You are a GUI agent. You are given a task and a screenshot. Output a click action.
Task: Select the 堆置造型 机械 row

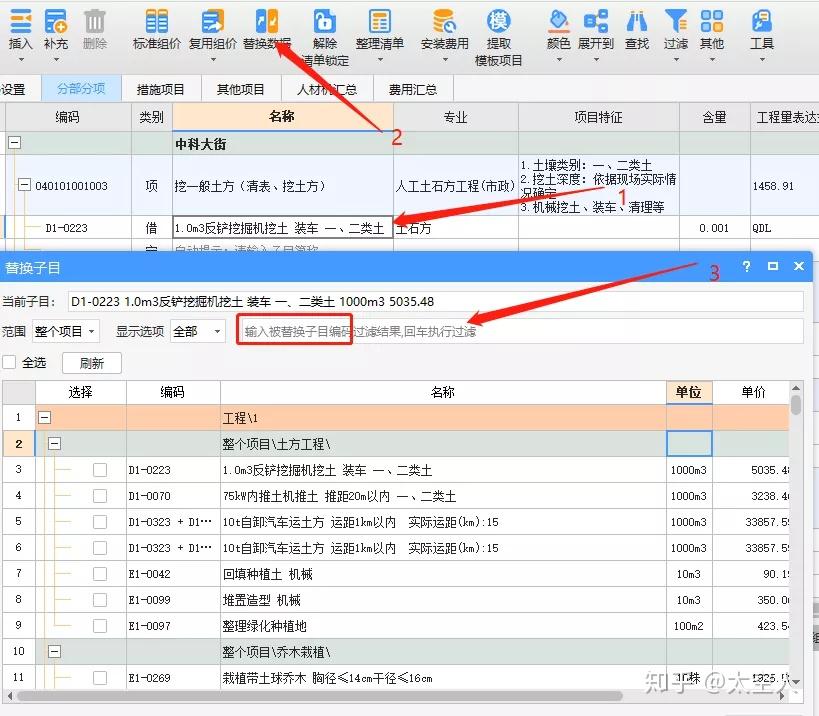(395, 600)
